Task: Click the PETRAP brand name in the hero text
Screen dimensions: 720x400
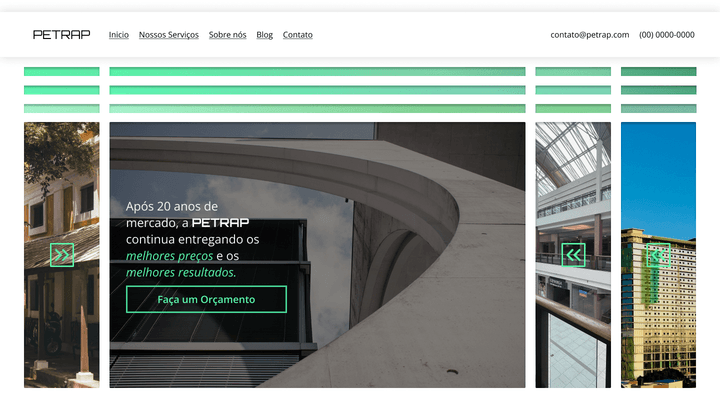Action: 220,223
